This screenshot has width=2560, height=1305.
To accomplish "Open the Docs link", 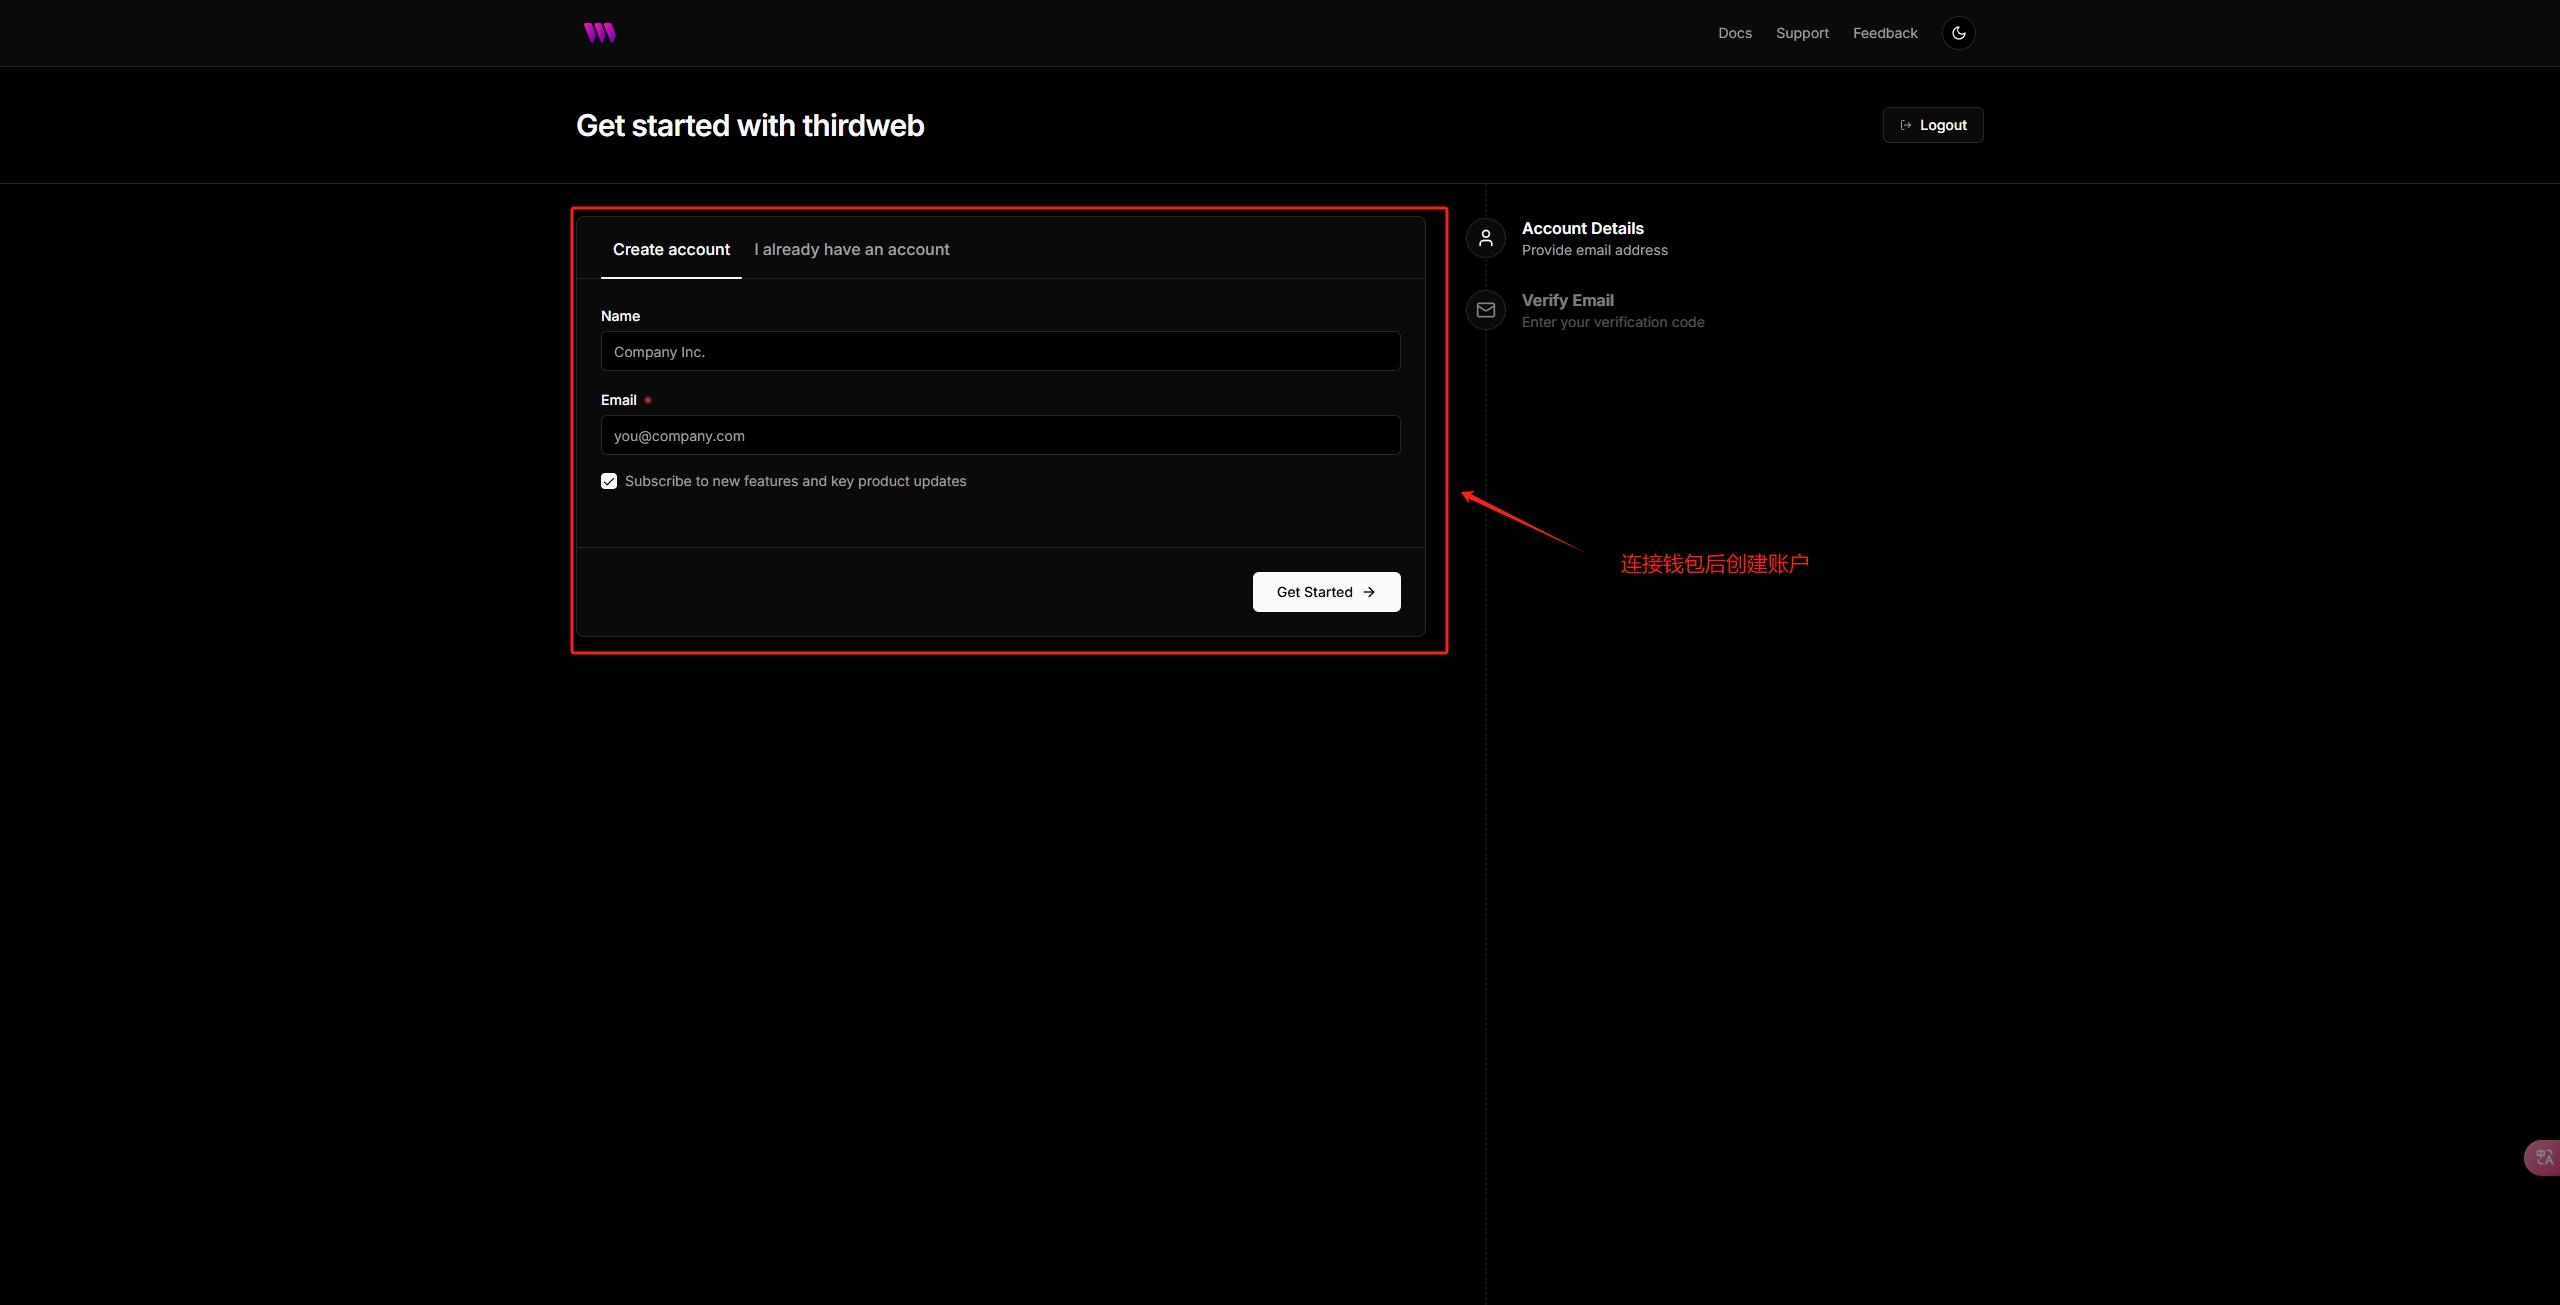I will (x=1734, y=33).
